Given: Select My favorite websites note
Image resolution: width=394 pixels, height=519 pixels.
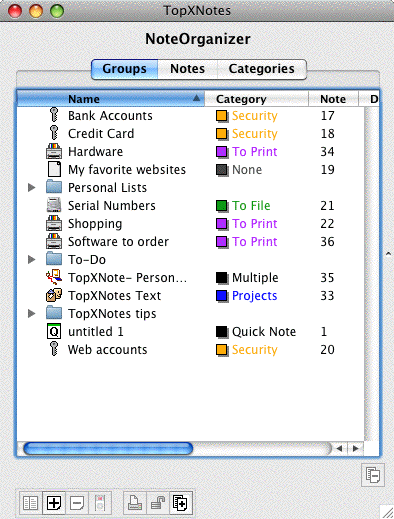Looking at the screenshot, I should (127, 170).
